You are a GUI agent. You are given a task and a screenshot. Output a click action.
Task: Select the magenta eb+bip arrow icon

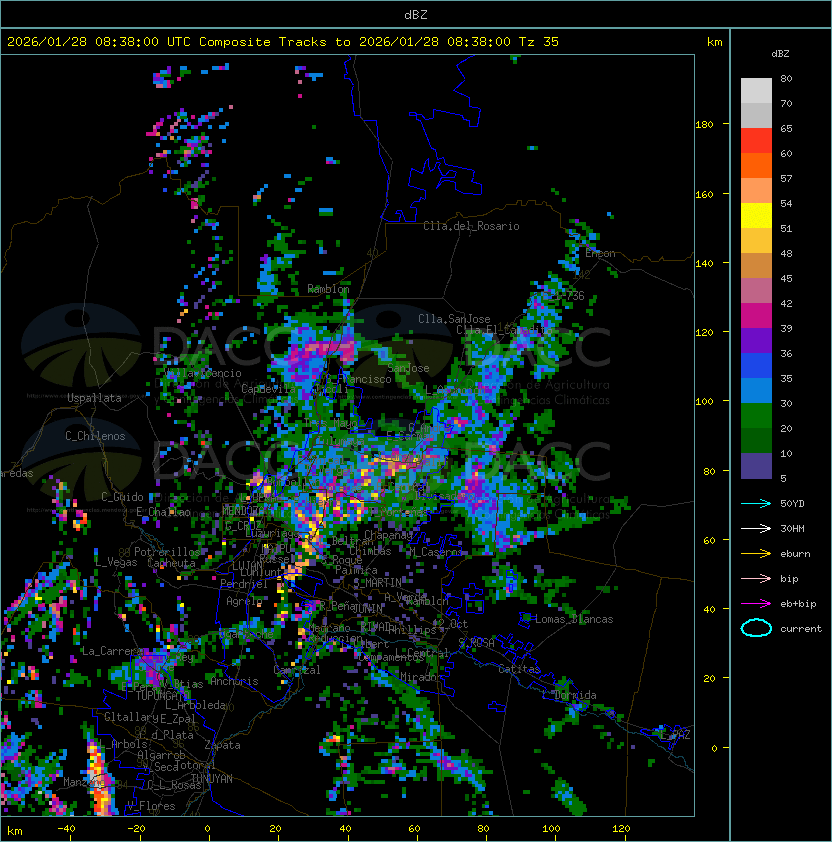pos(756,603)
